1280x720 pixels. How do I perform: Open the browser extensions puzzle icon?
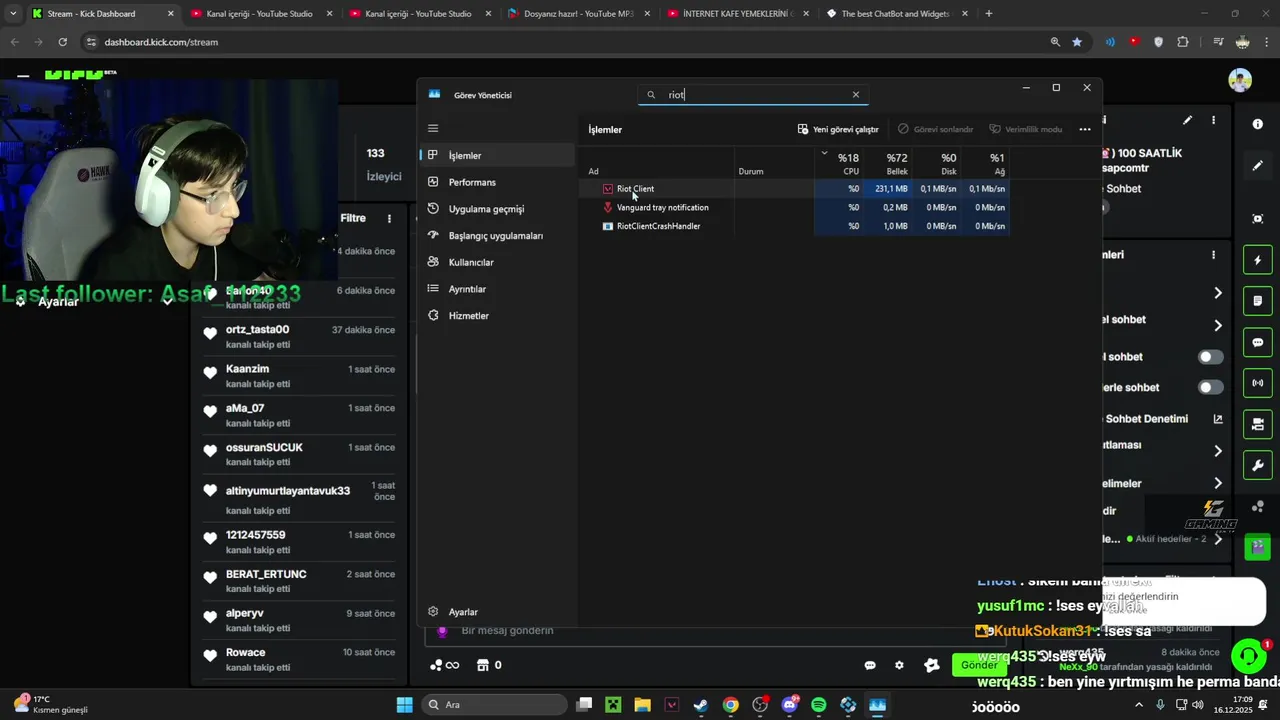pos(1183,42)
